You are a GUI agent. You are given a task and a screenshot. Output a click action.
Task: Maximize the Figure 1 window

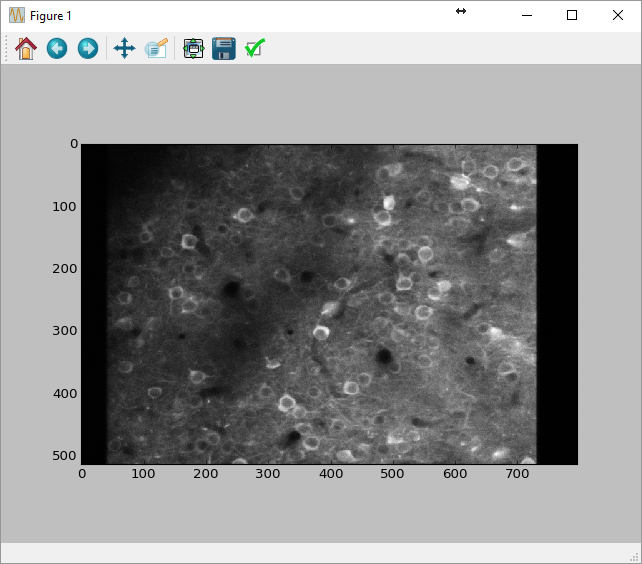tap(572, 16)
